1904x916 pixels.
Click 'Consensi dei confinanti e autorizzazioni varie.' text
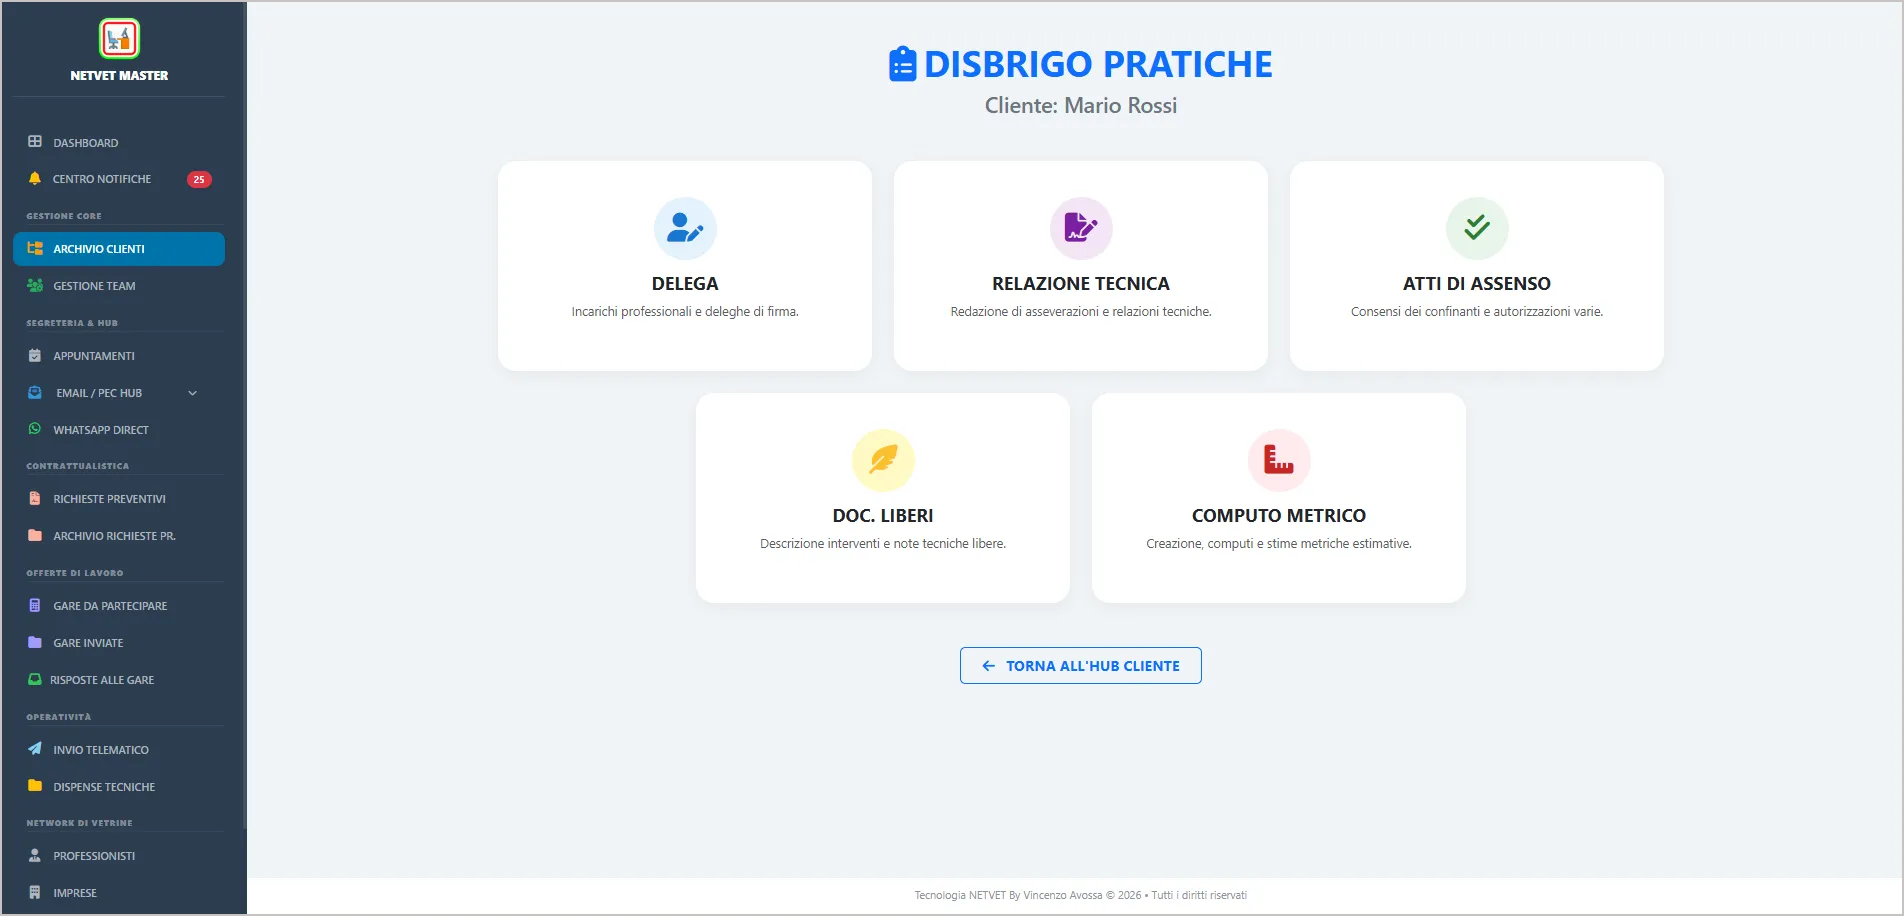click(1477, 312)
